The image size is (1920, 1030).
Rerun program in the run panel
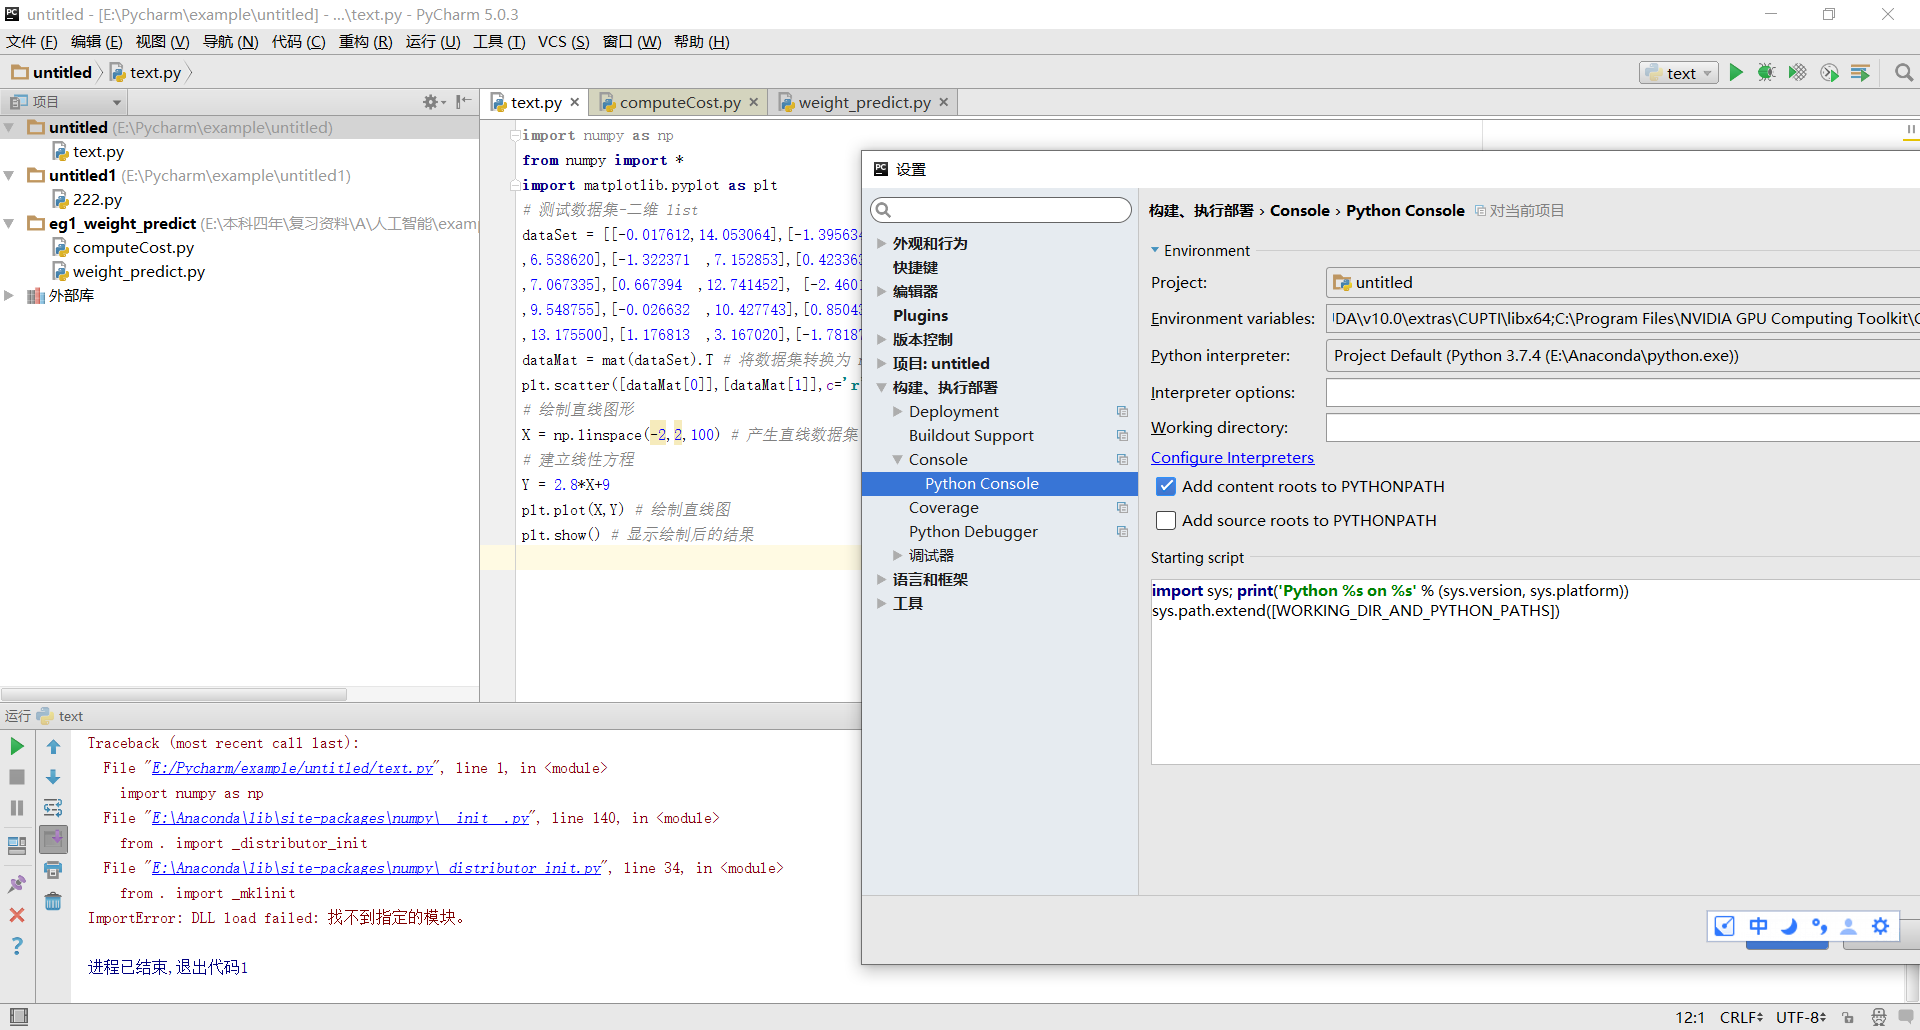(x=17, y=746)
